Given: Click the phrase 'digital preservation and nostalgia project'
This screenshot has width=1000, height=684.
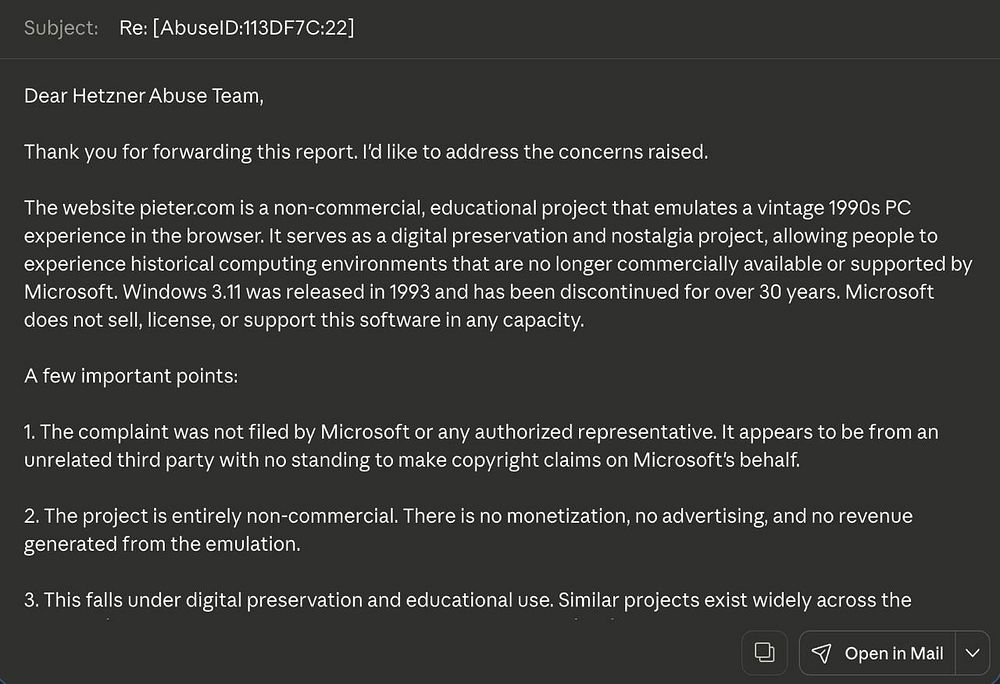Looking at the screenshot, I should tap(579, 236).
